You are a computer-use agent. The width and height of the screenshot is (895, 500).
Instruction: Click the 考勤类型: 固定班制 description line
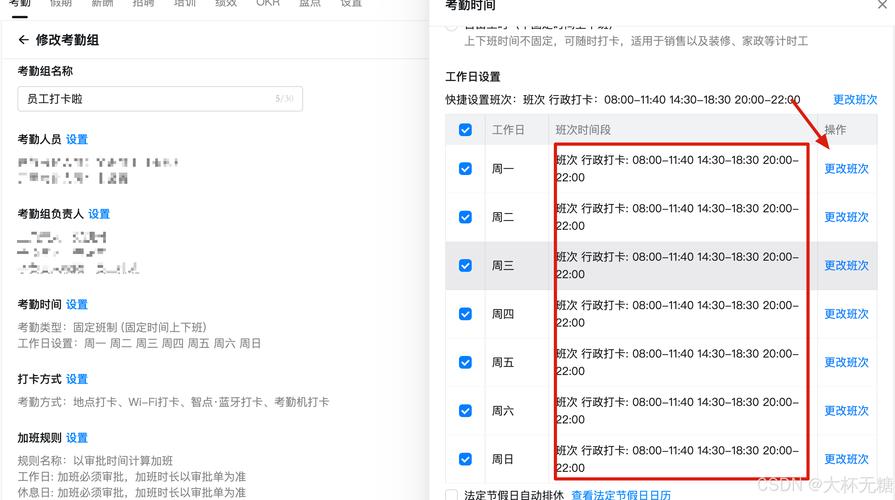(112, 327)
